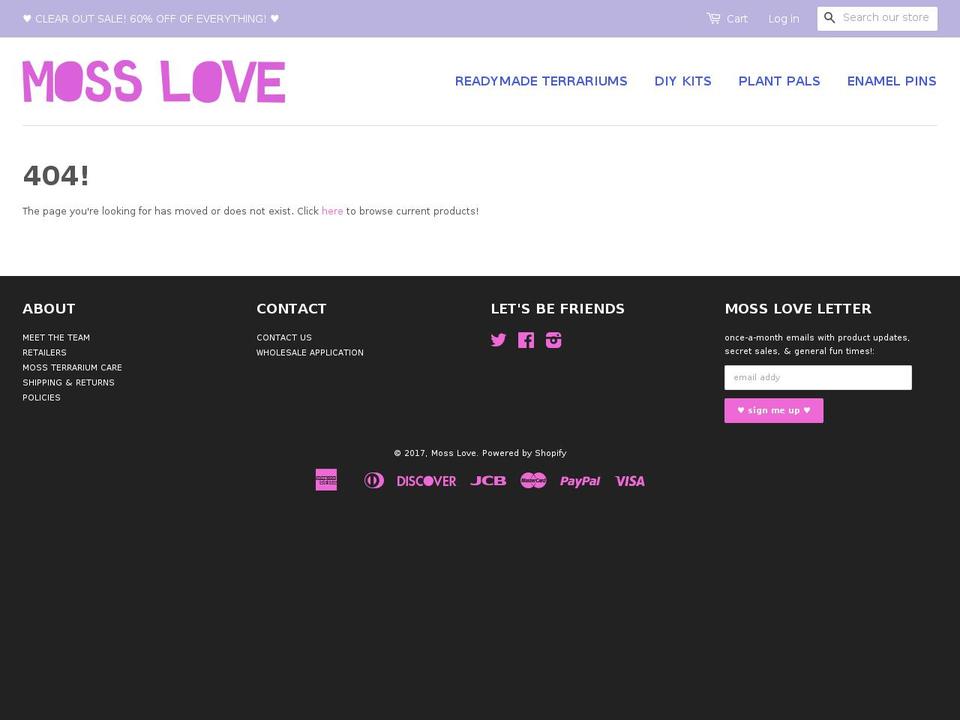Click the Moss Love Letter heading

tap(798, 309)
